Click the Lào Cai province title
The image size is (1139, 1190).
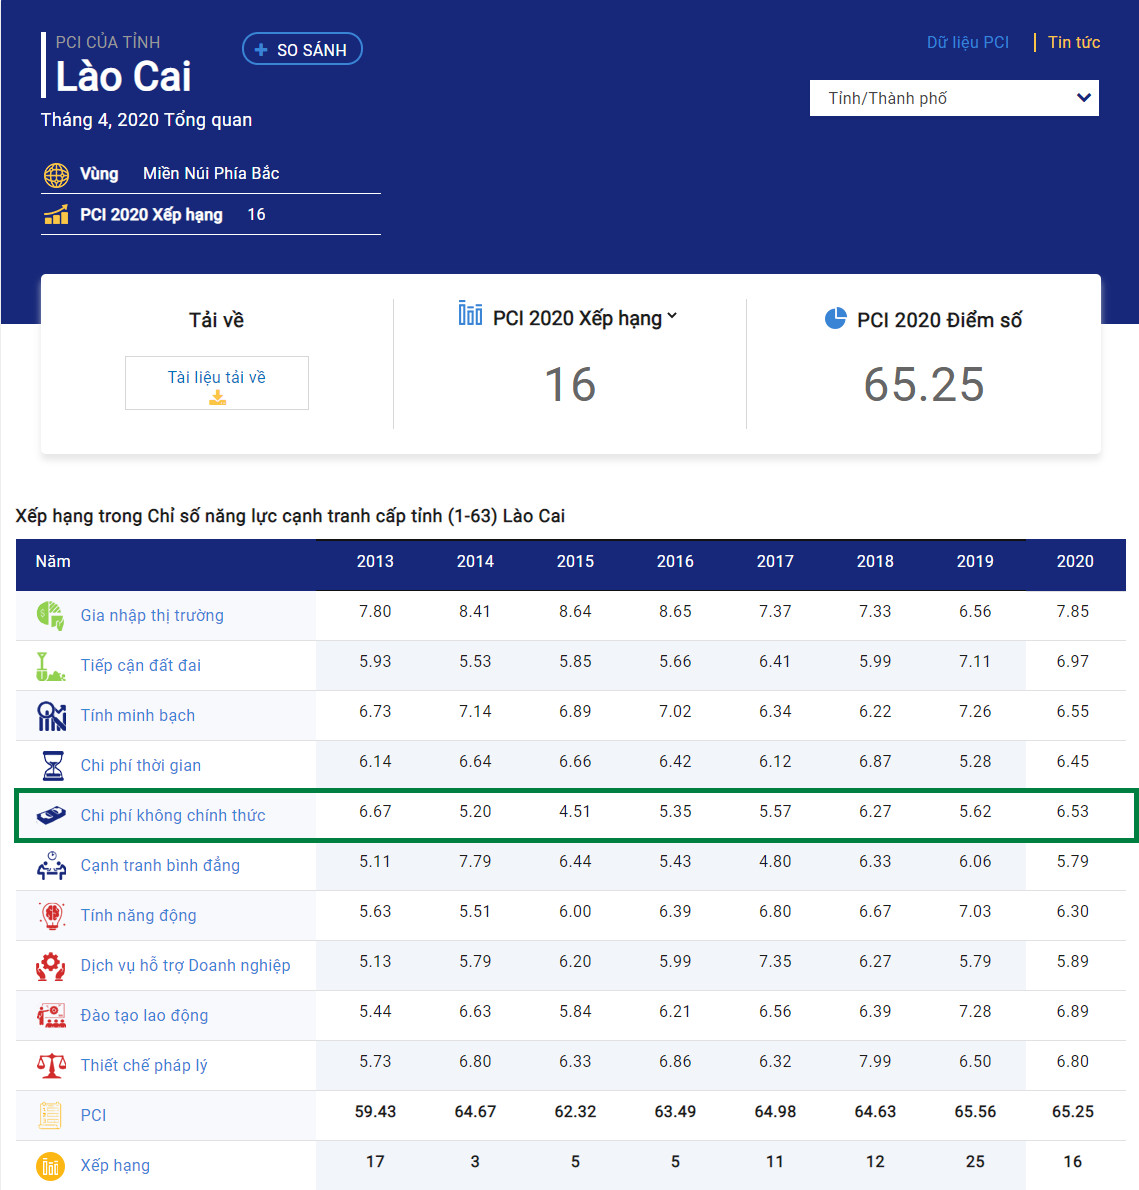pos(123,77)
